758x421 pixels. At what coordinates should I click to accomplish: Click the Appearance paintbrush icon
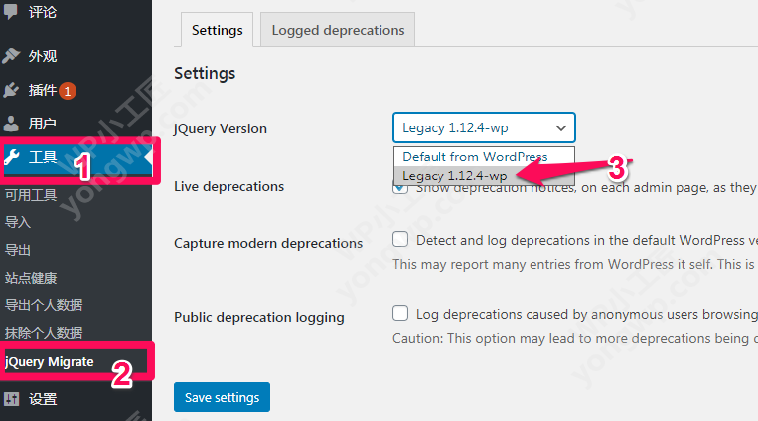[x=12, y=56]
